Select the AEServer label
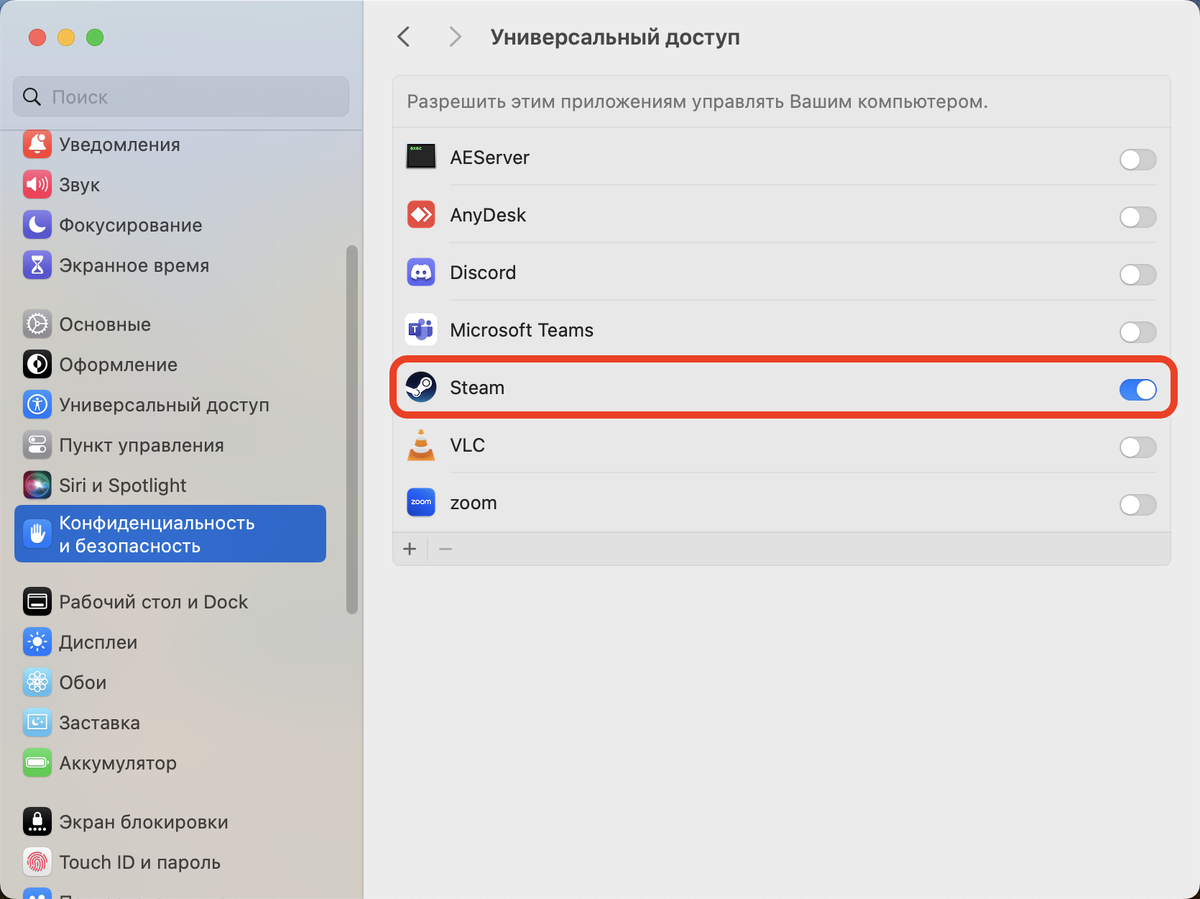Image resolution: width=1200 pixels, height=899 pixels. coord(490,157)
